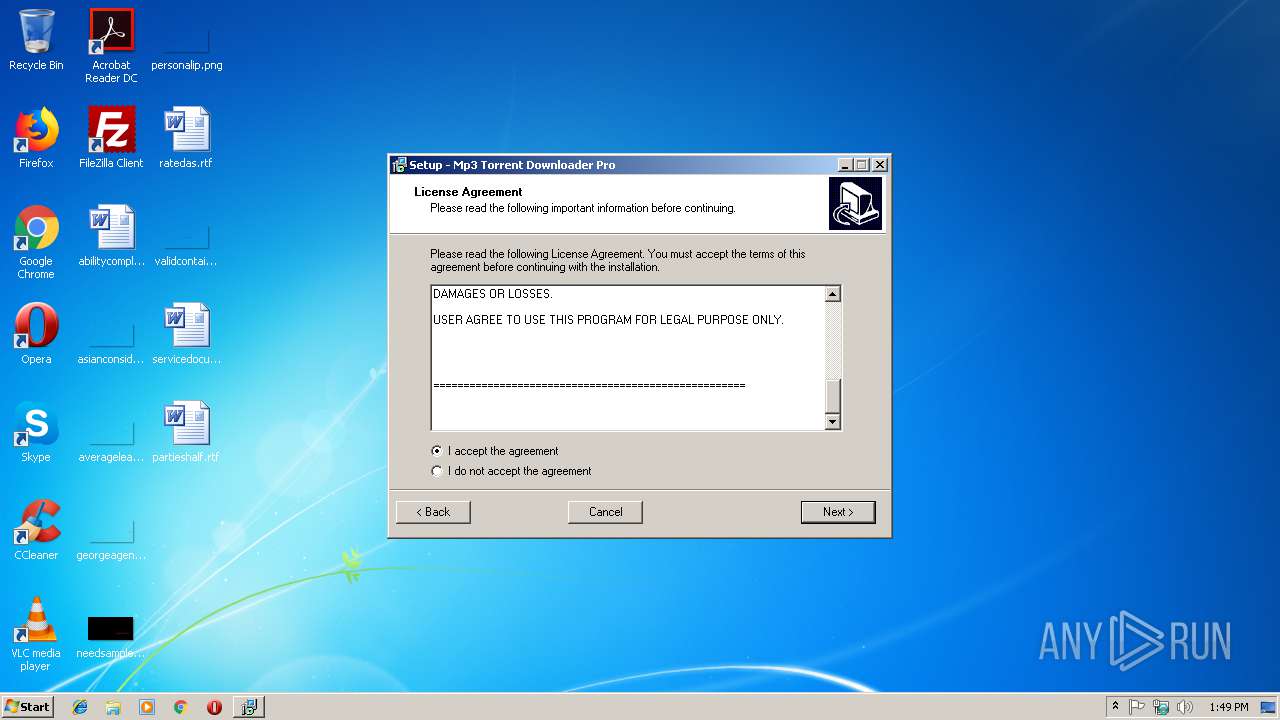
Task: Launch Skype from the desktop
Action: 36,432
